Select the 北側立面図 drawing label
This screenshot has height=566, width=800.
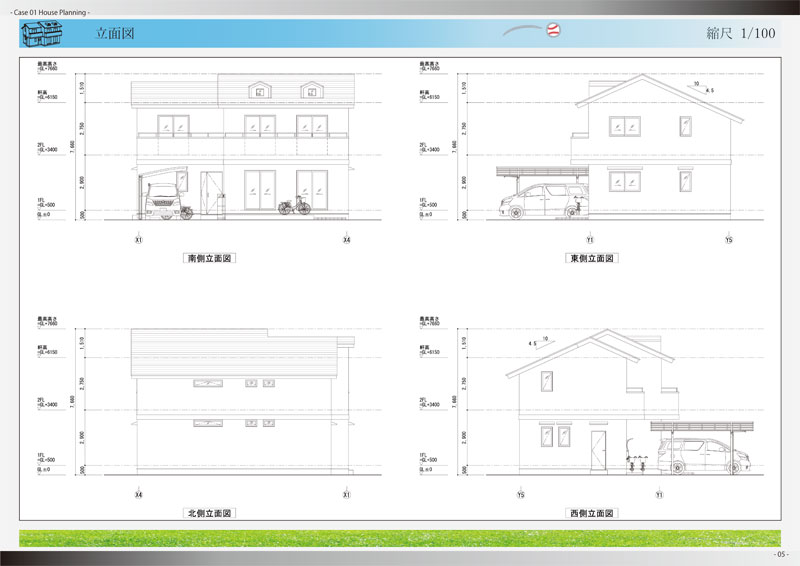tap(210, 513)
